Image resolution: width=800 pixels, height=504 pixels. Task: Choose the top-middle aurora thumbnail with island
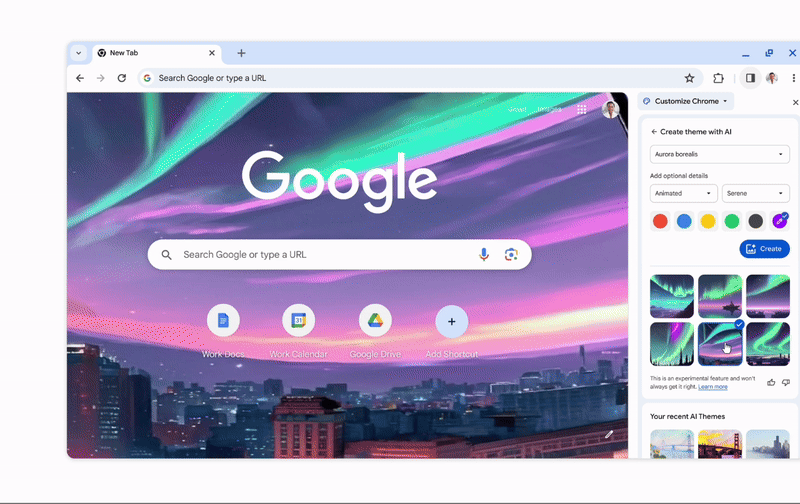[720, 296]
